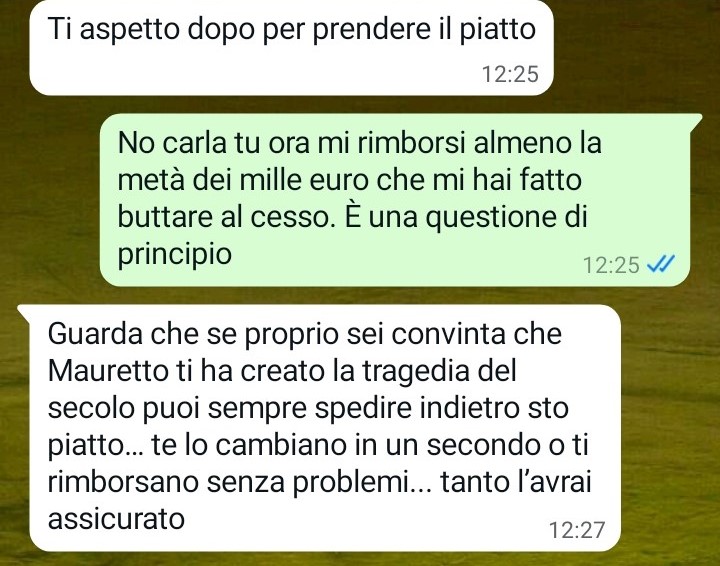The height and width of the screenshot is (566, 720).
Task: Click the tail corner of the green bubble
Action: tap(695, 120)
